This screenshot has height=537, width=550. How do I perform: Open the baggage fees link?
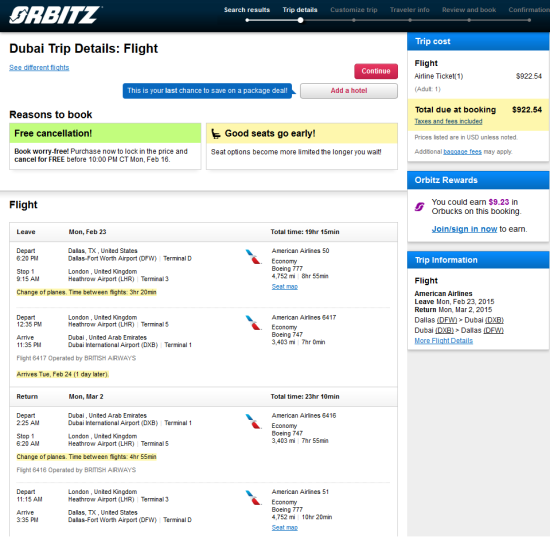462,152
